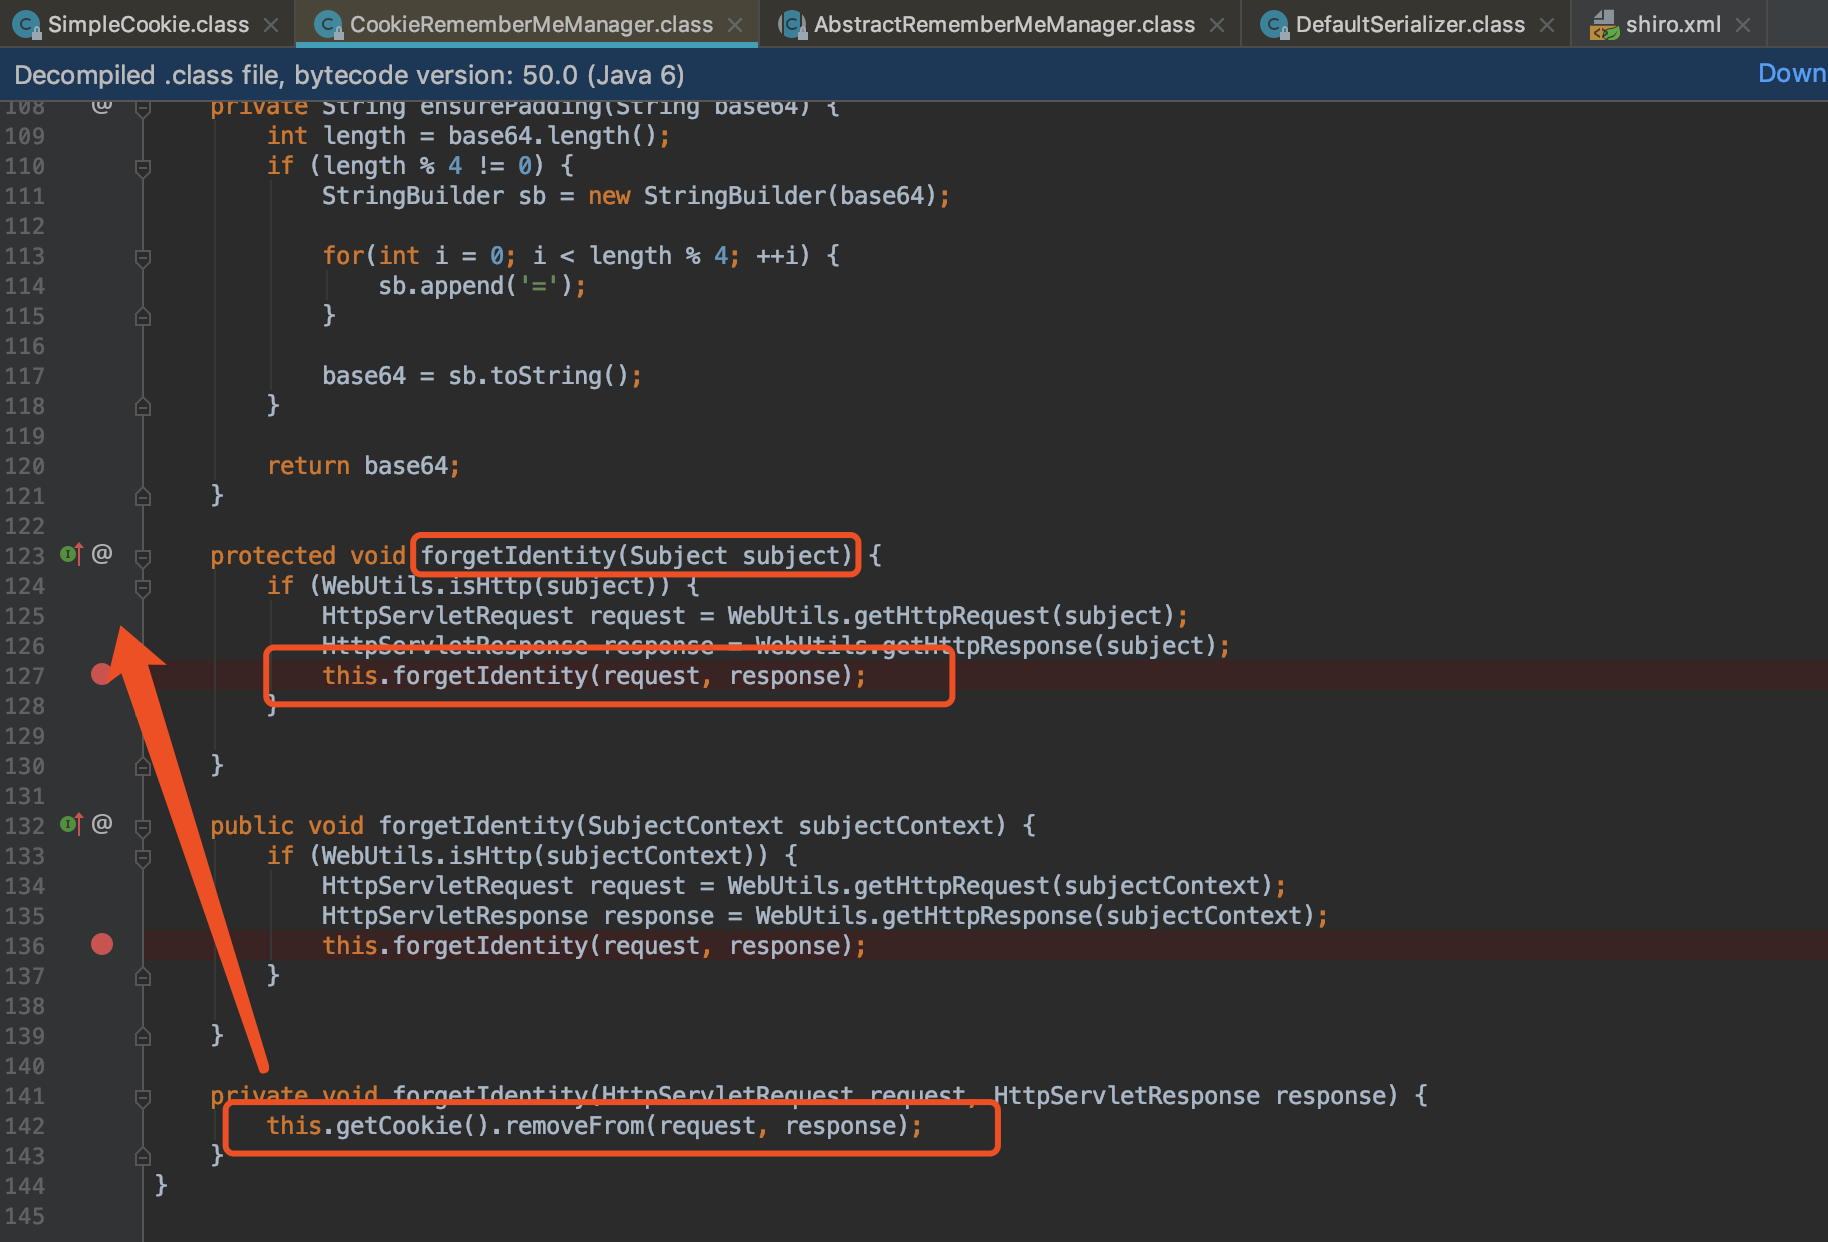Viewport: 1828px width, 1242px height.
Task: Close the SimpleCookie.class tab
Action: click(x=271, y=25)
